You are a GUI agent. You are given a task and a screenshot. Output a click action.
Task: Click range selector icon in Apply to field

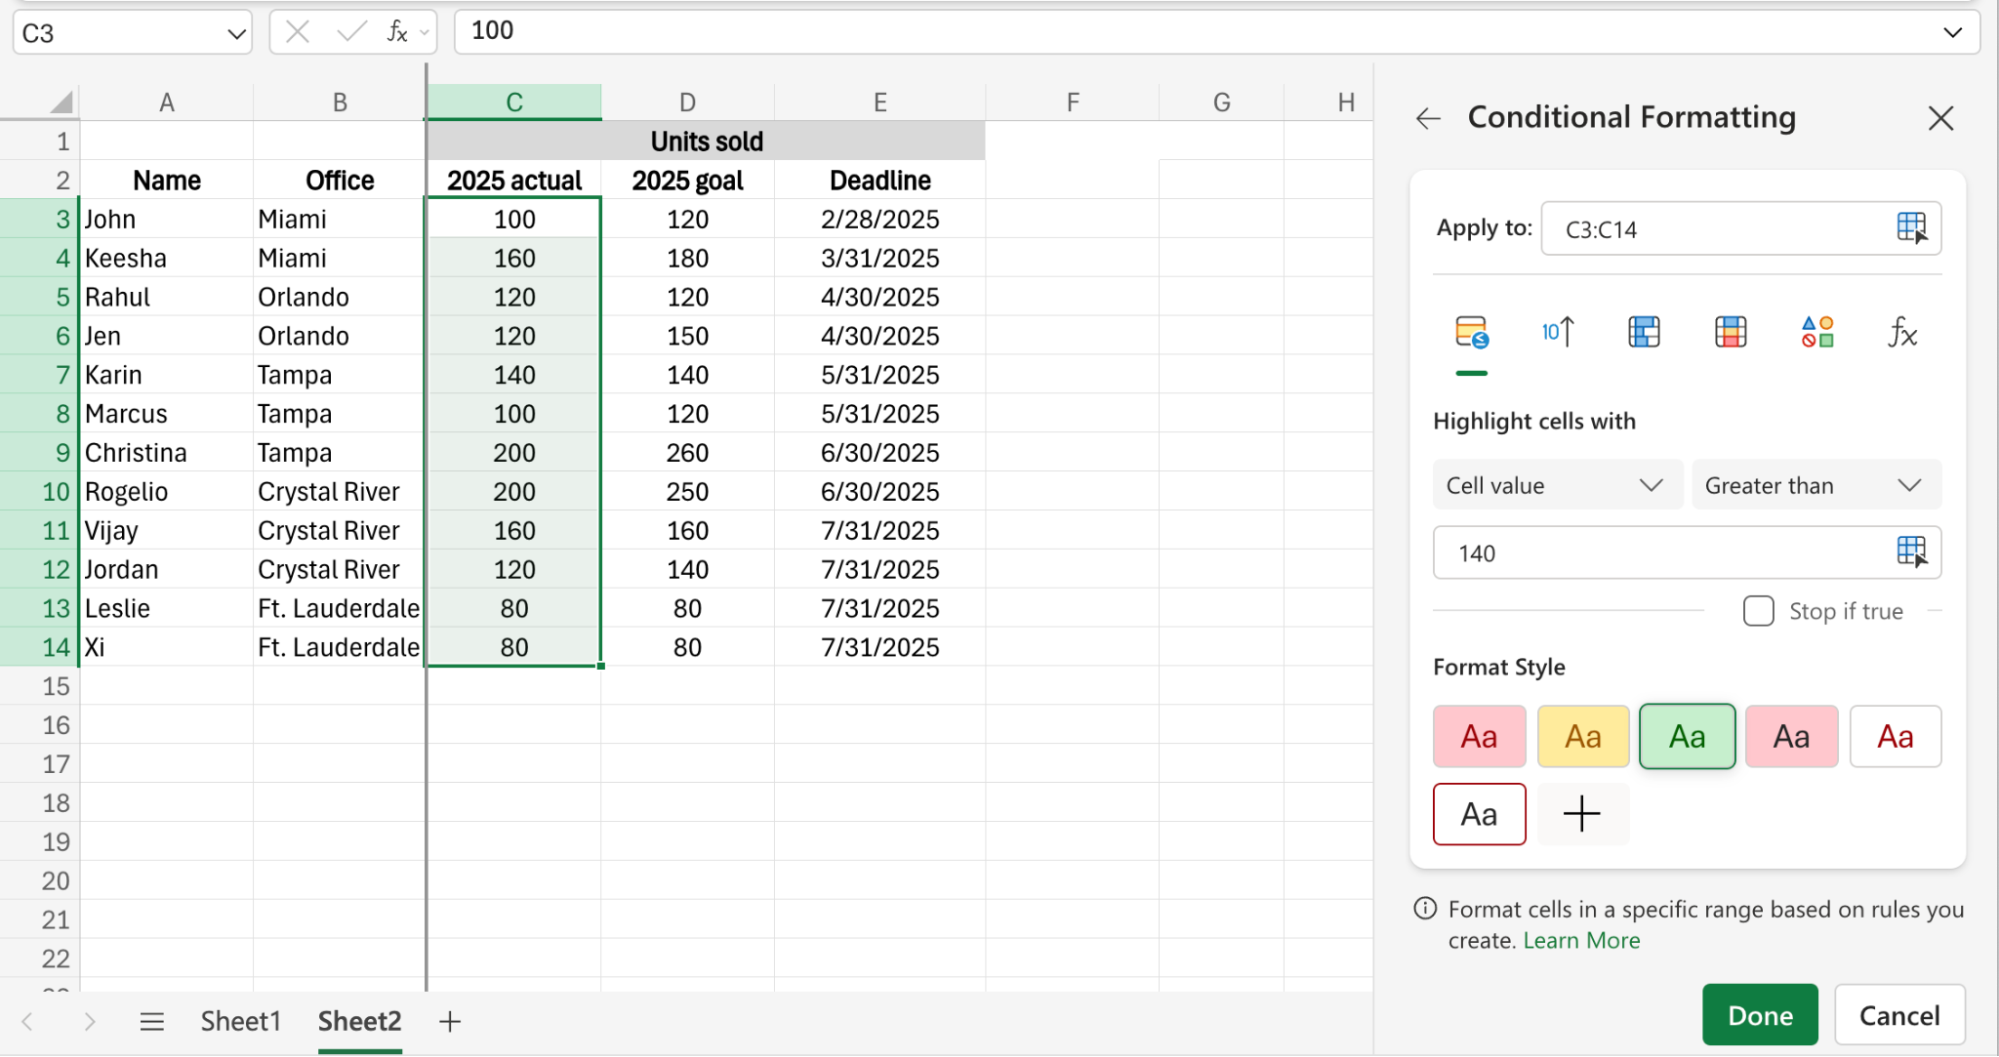pos(1911,228)
